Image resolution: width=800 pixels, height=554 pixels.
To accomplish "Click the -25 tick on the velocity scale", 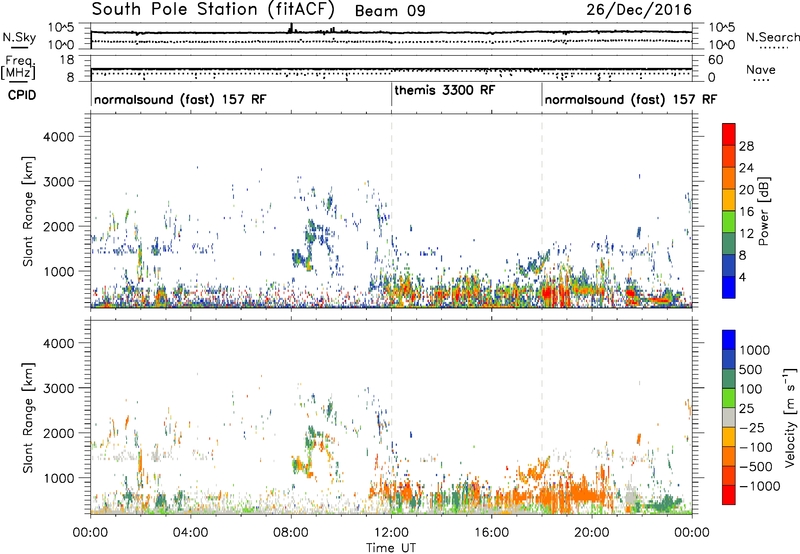I will click(x=752, y=427).
